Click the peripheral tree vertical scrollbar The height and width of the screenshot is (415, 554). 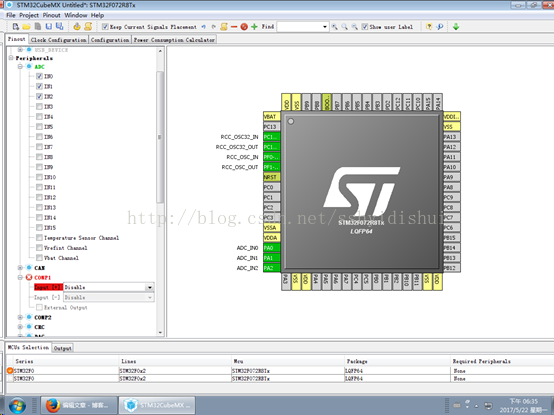pyautogui.click(x=160, y=137)
